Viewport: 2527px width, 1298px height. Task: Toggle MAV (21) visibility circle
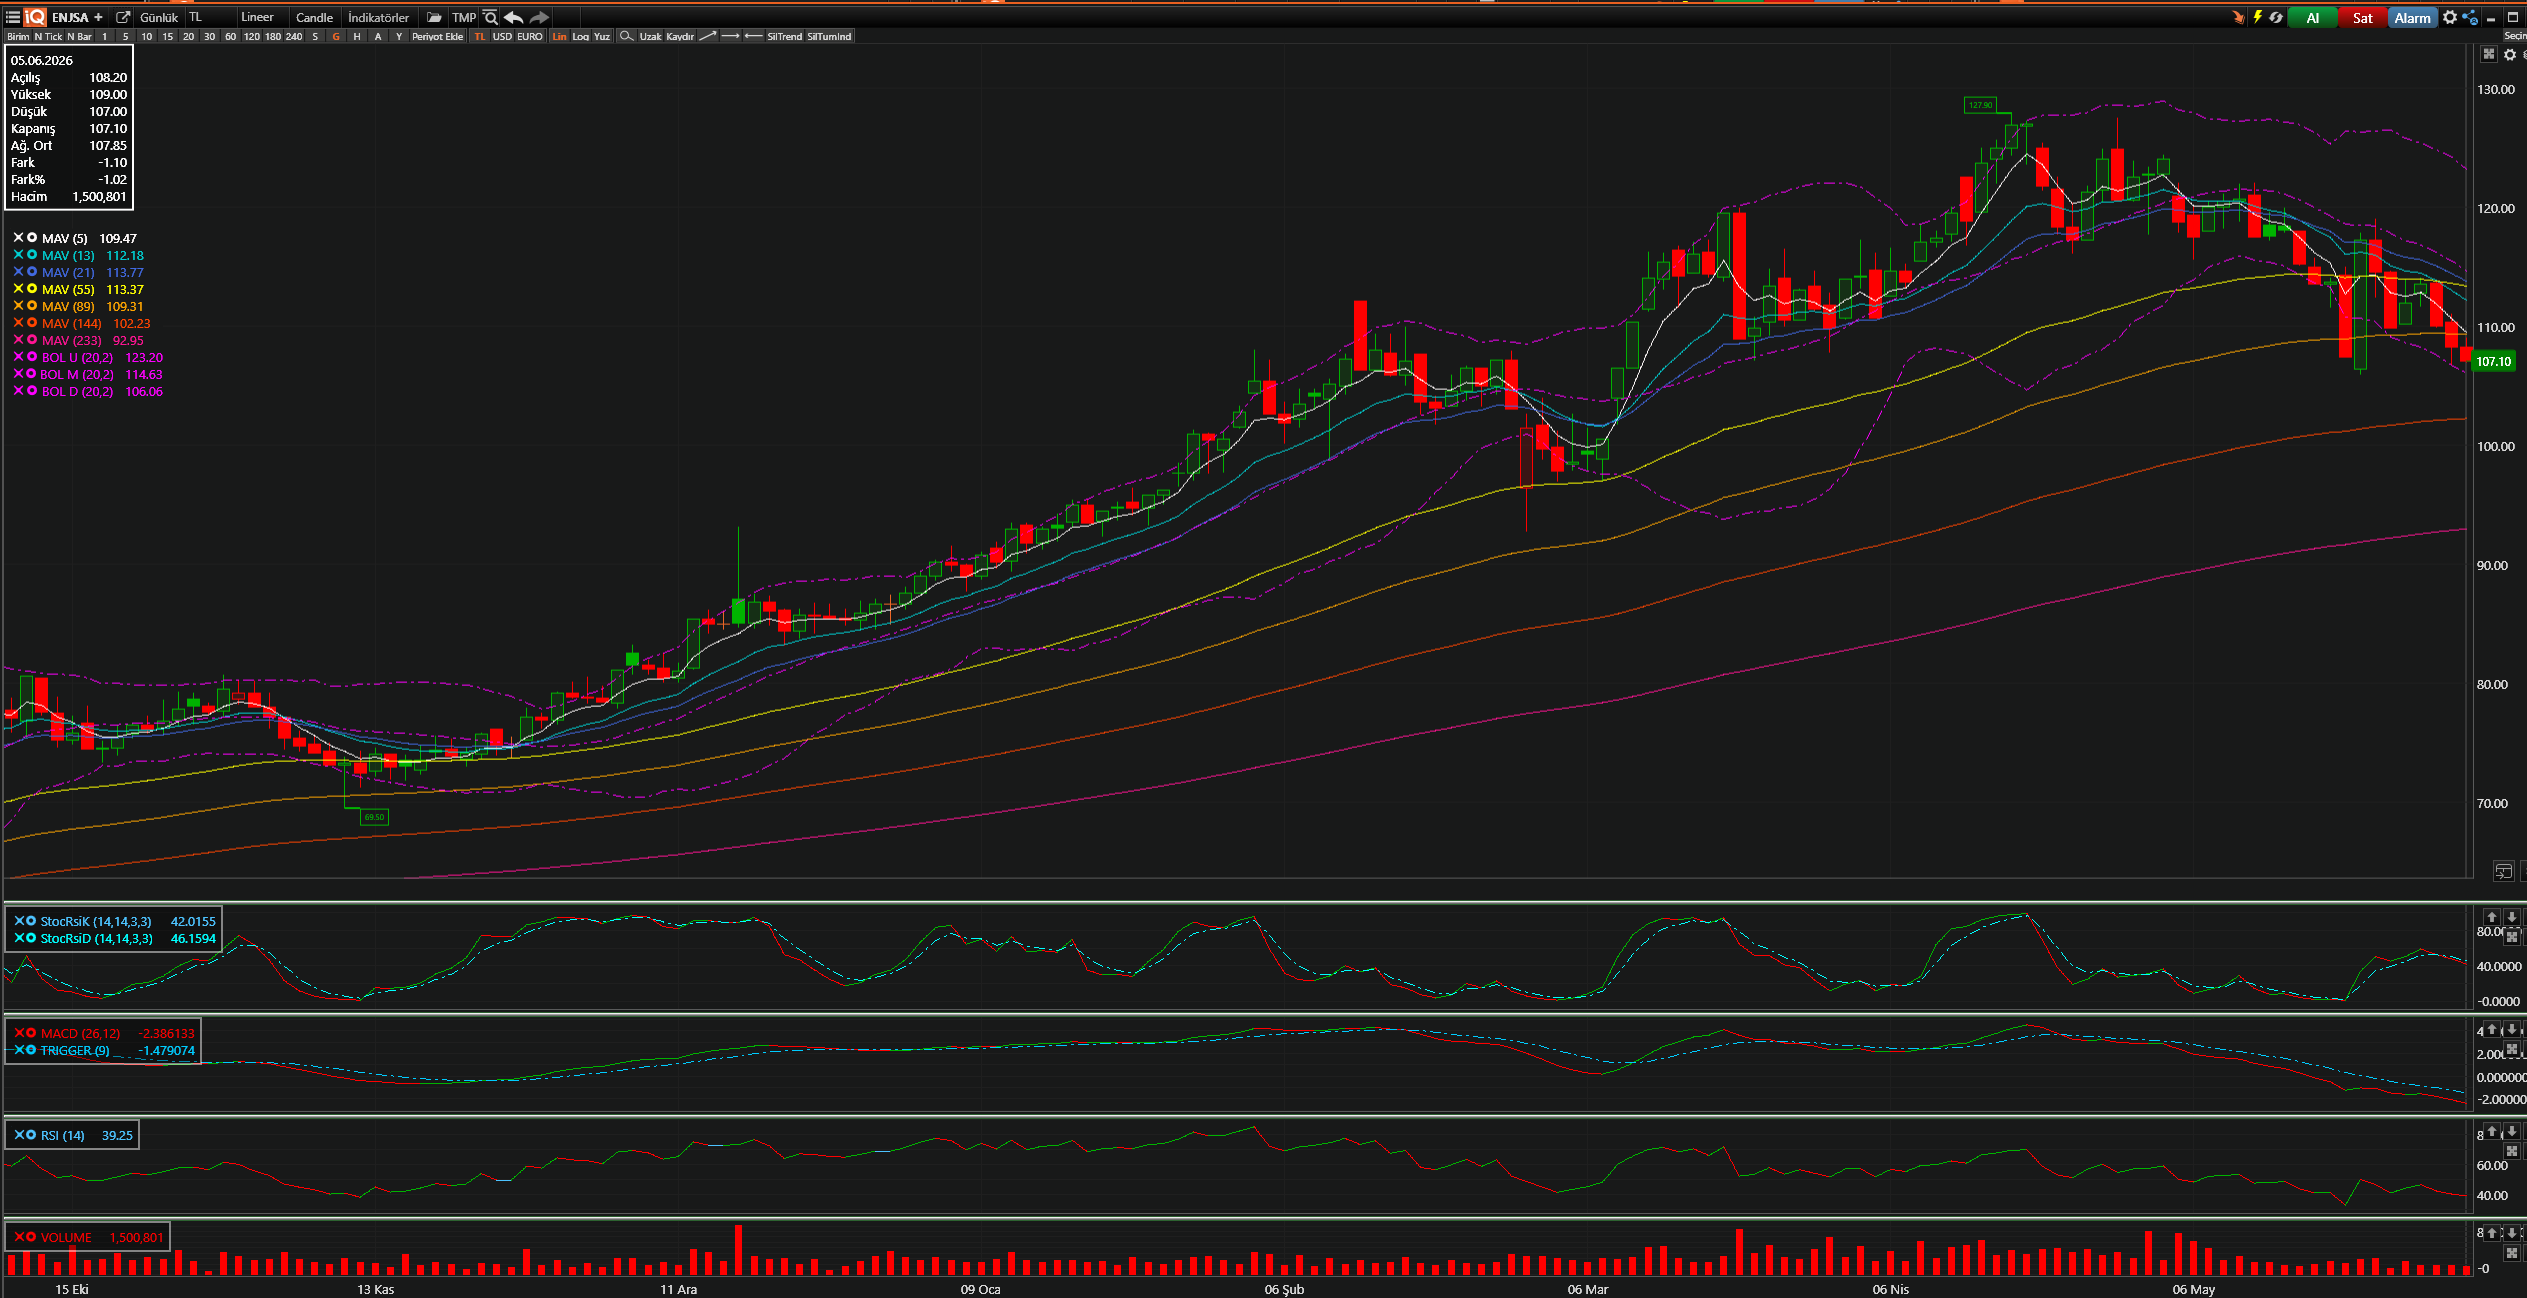click(32, 272)
